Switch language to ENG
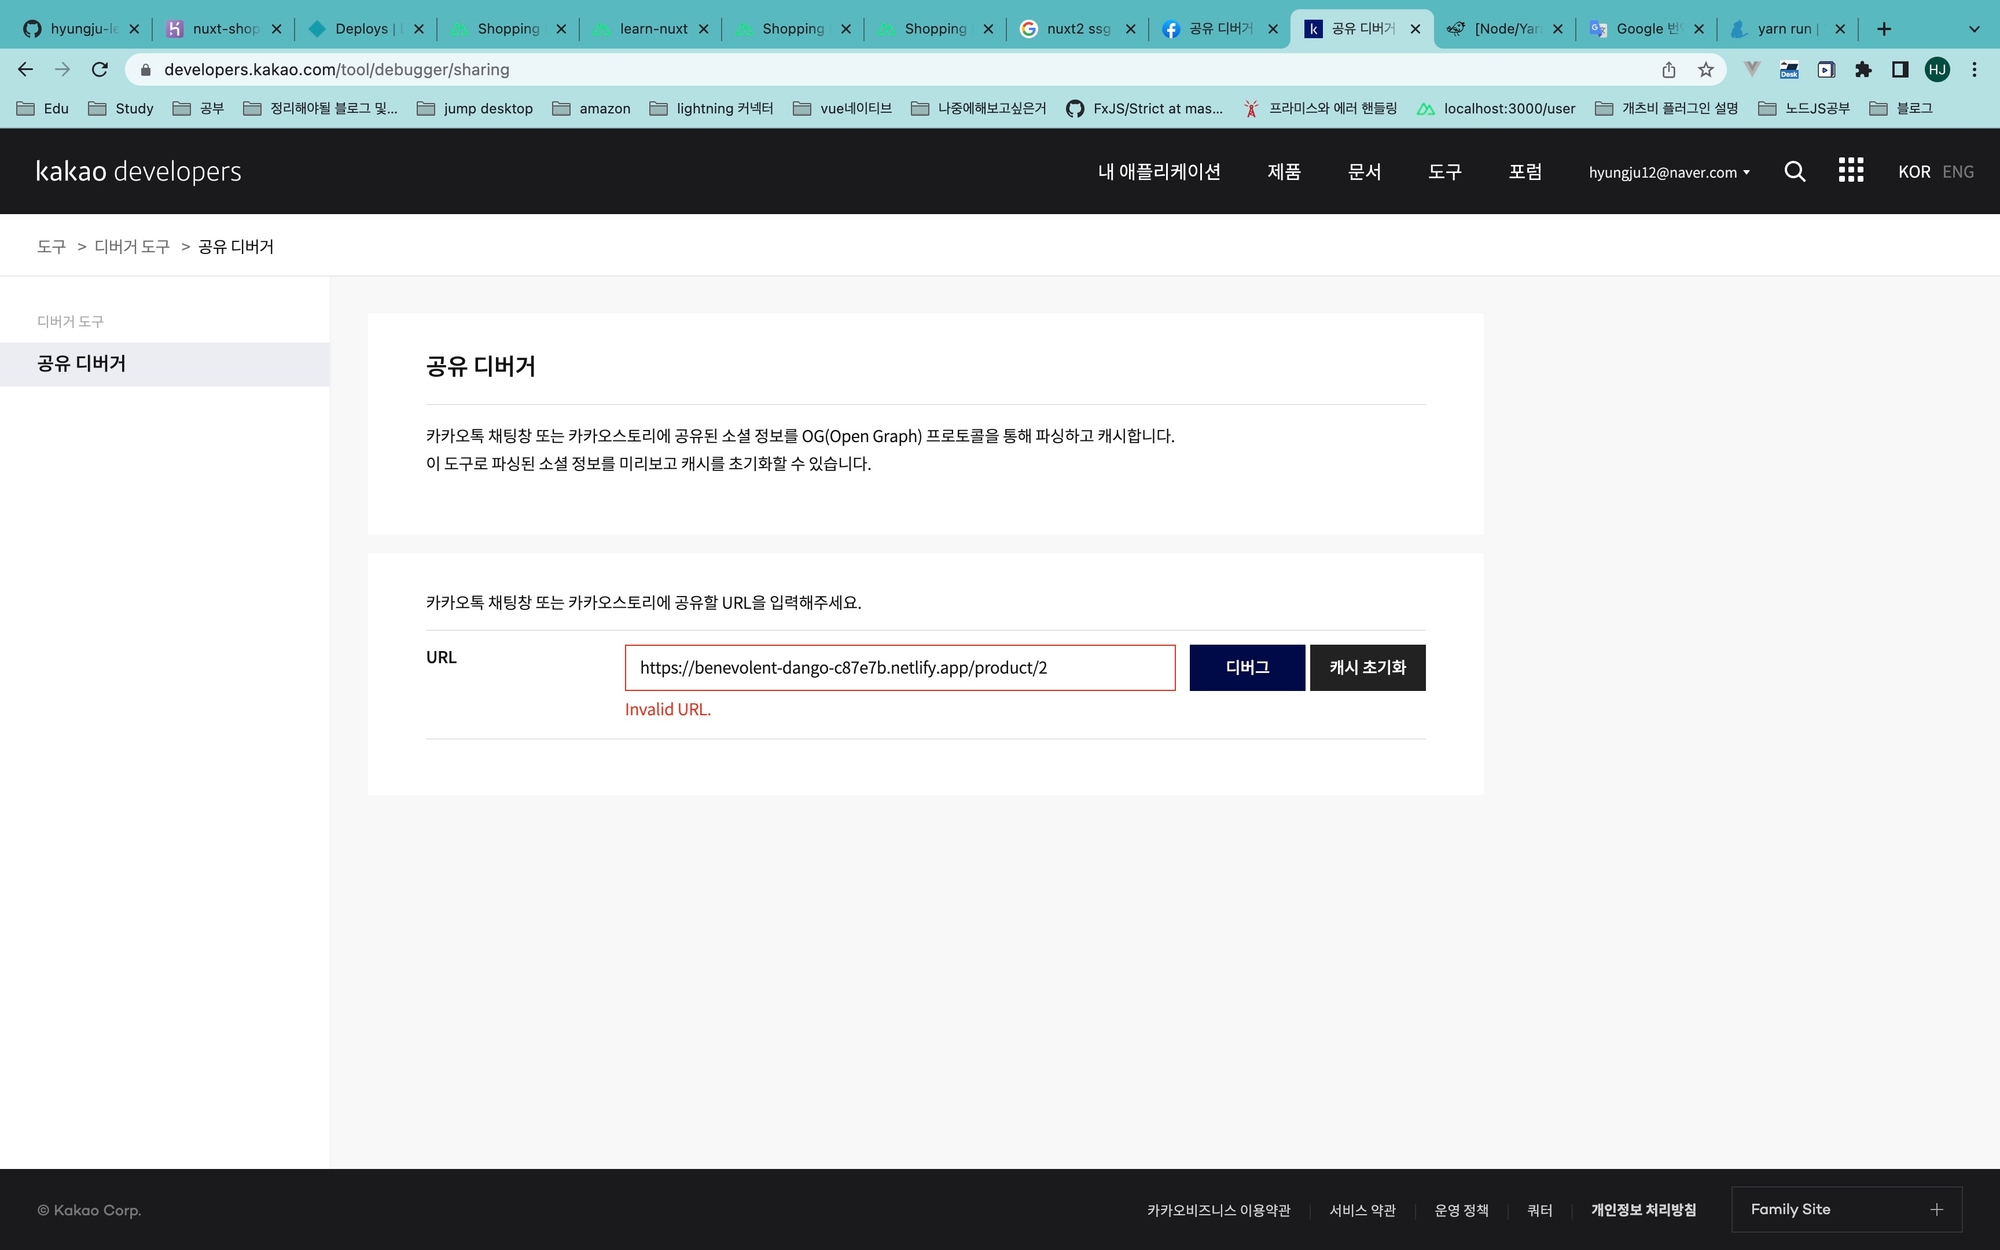 [x=1958, y=171]
